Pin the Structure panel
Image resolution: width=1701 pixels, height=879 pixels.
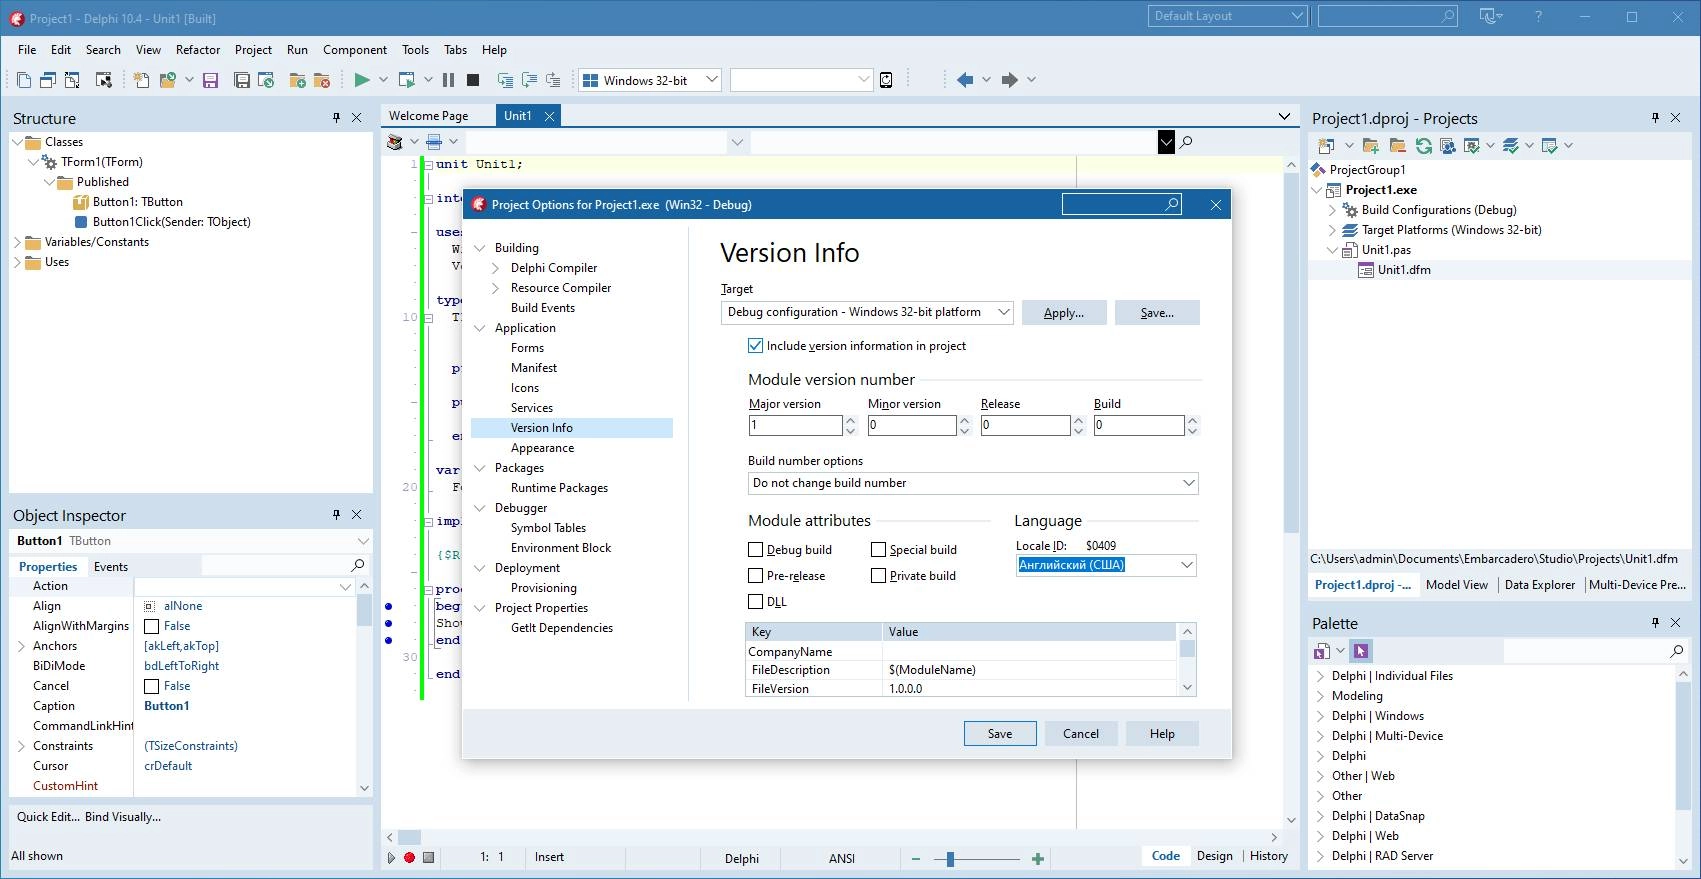click(x=336, y=118)
